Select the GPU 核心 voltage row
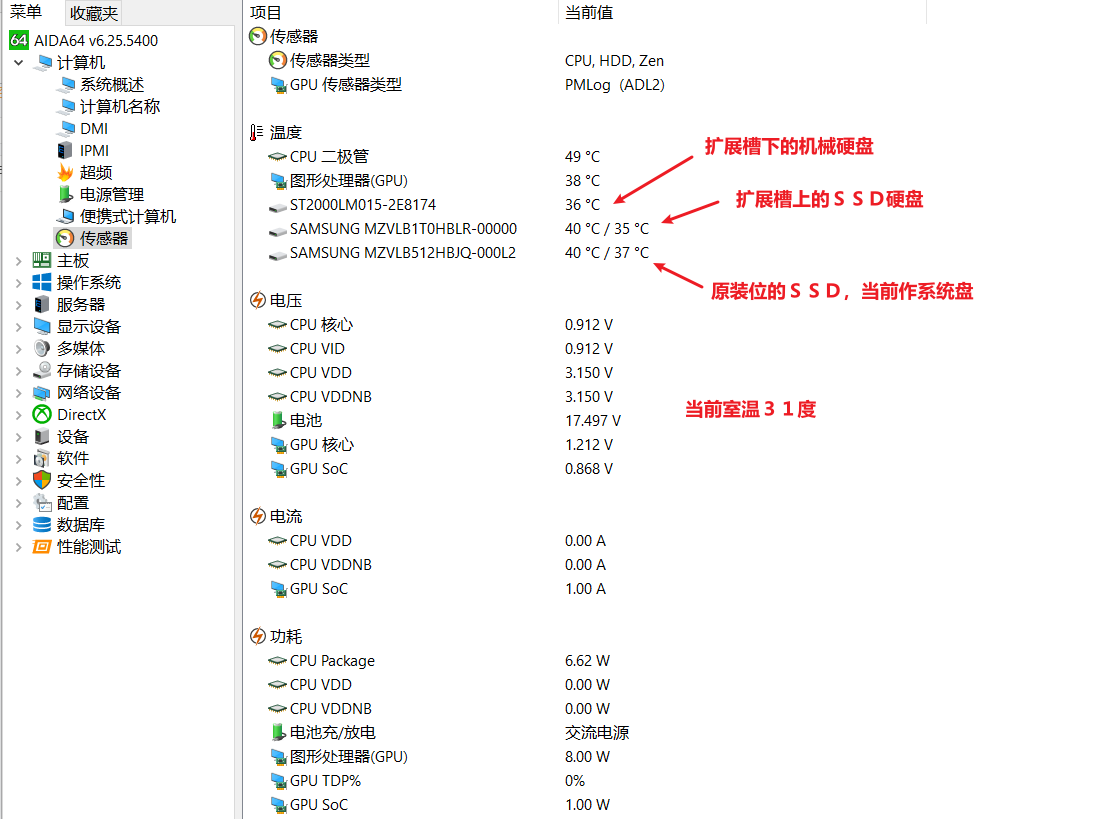The height and width of the screenshot is (819, 1096). tap(442, 444)
